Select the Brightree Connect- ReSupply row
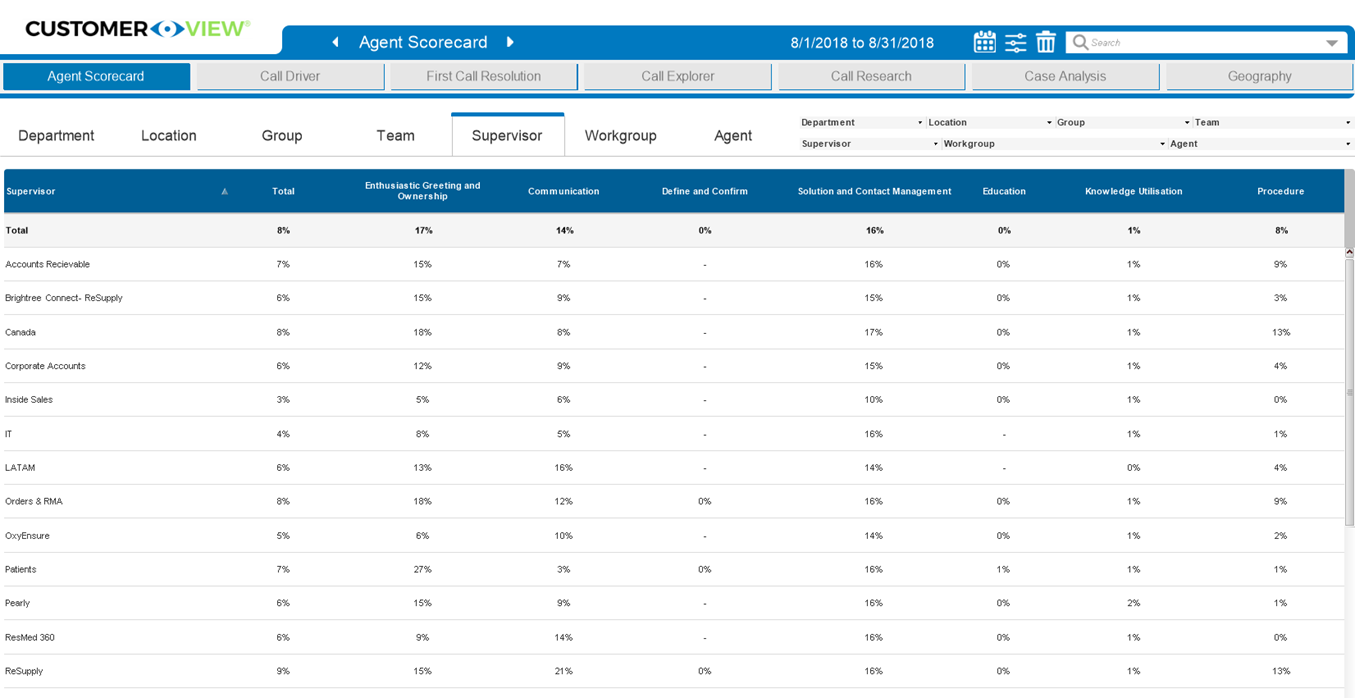The width and height of the screenshot is (1355, 698). coord(673,298)
